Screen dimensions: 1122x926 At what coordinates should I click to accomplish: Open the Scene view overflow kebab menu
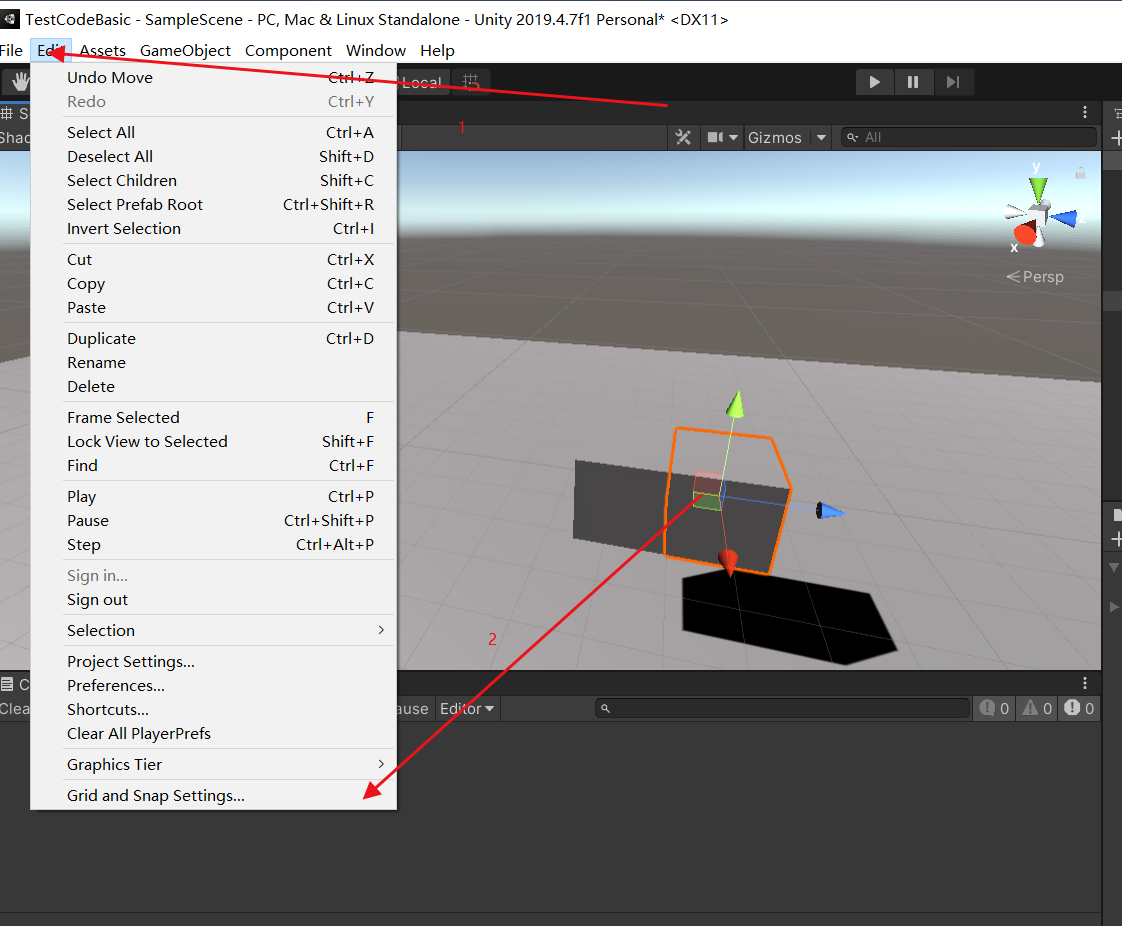pos(1084,112)
